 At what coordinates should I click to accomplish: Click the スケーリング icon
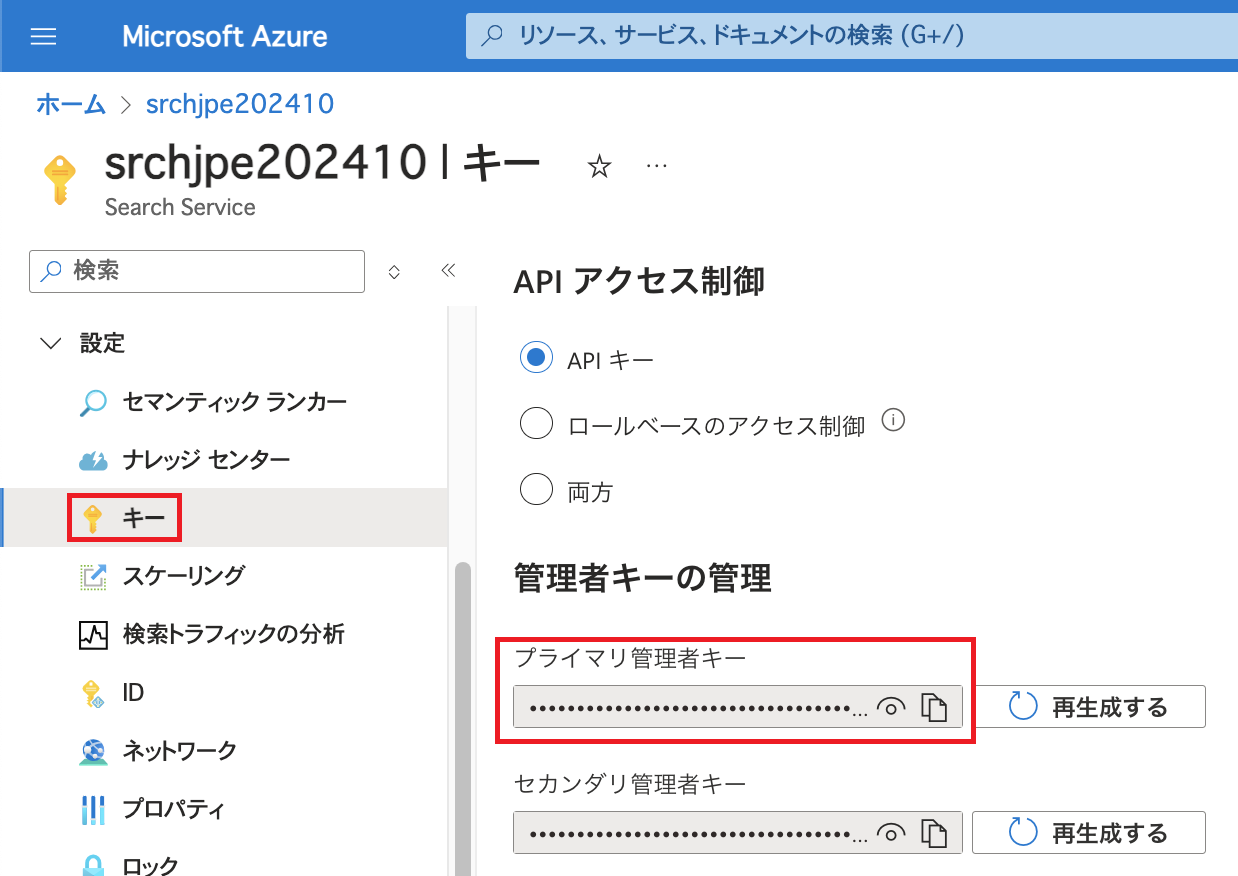[x=93, y=577]
